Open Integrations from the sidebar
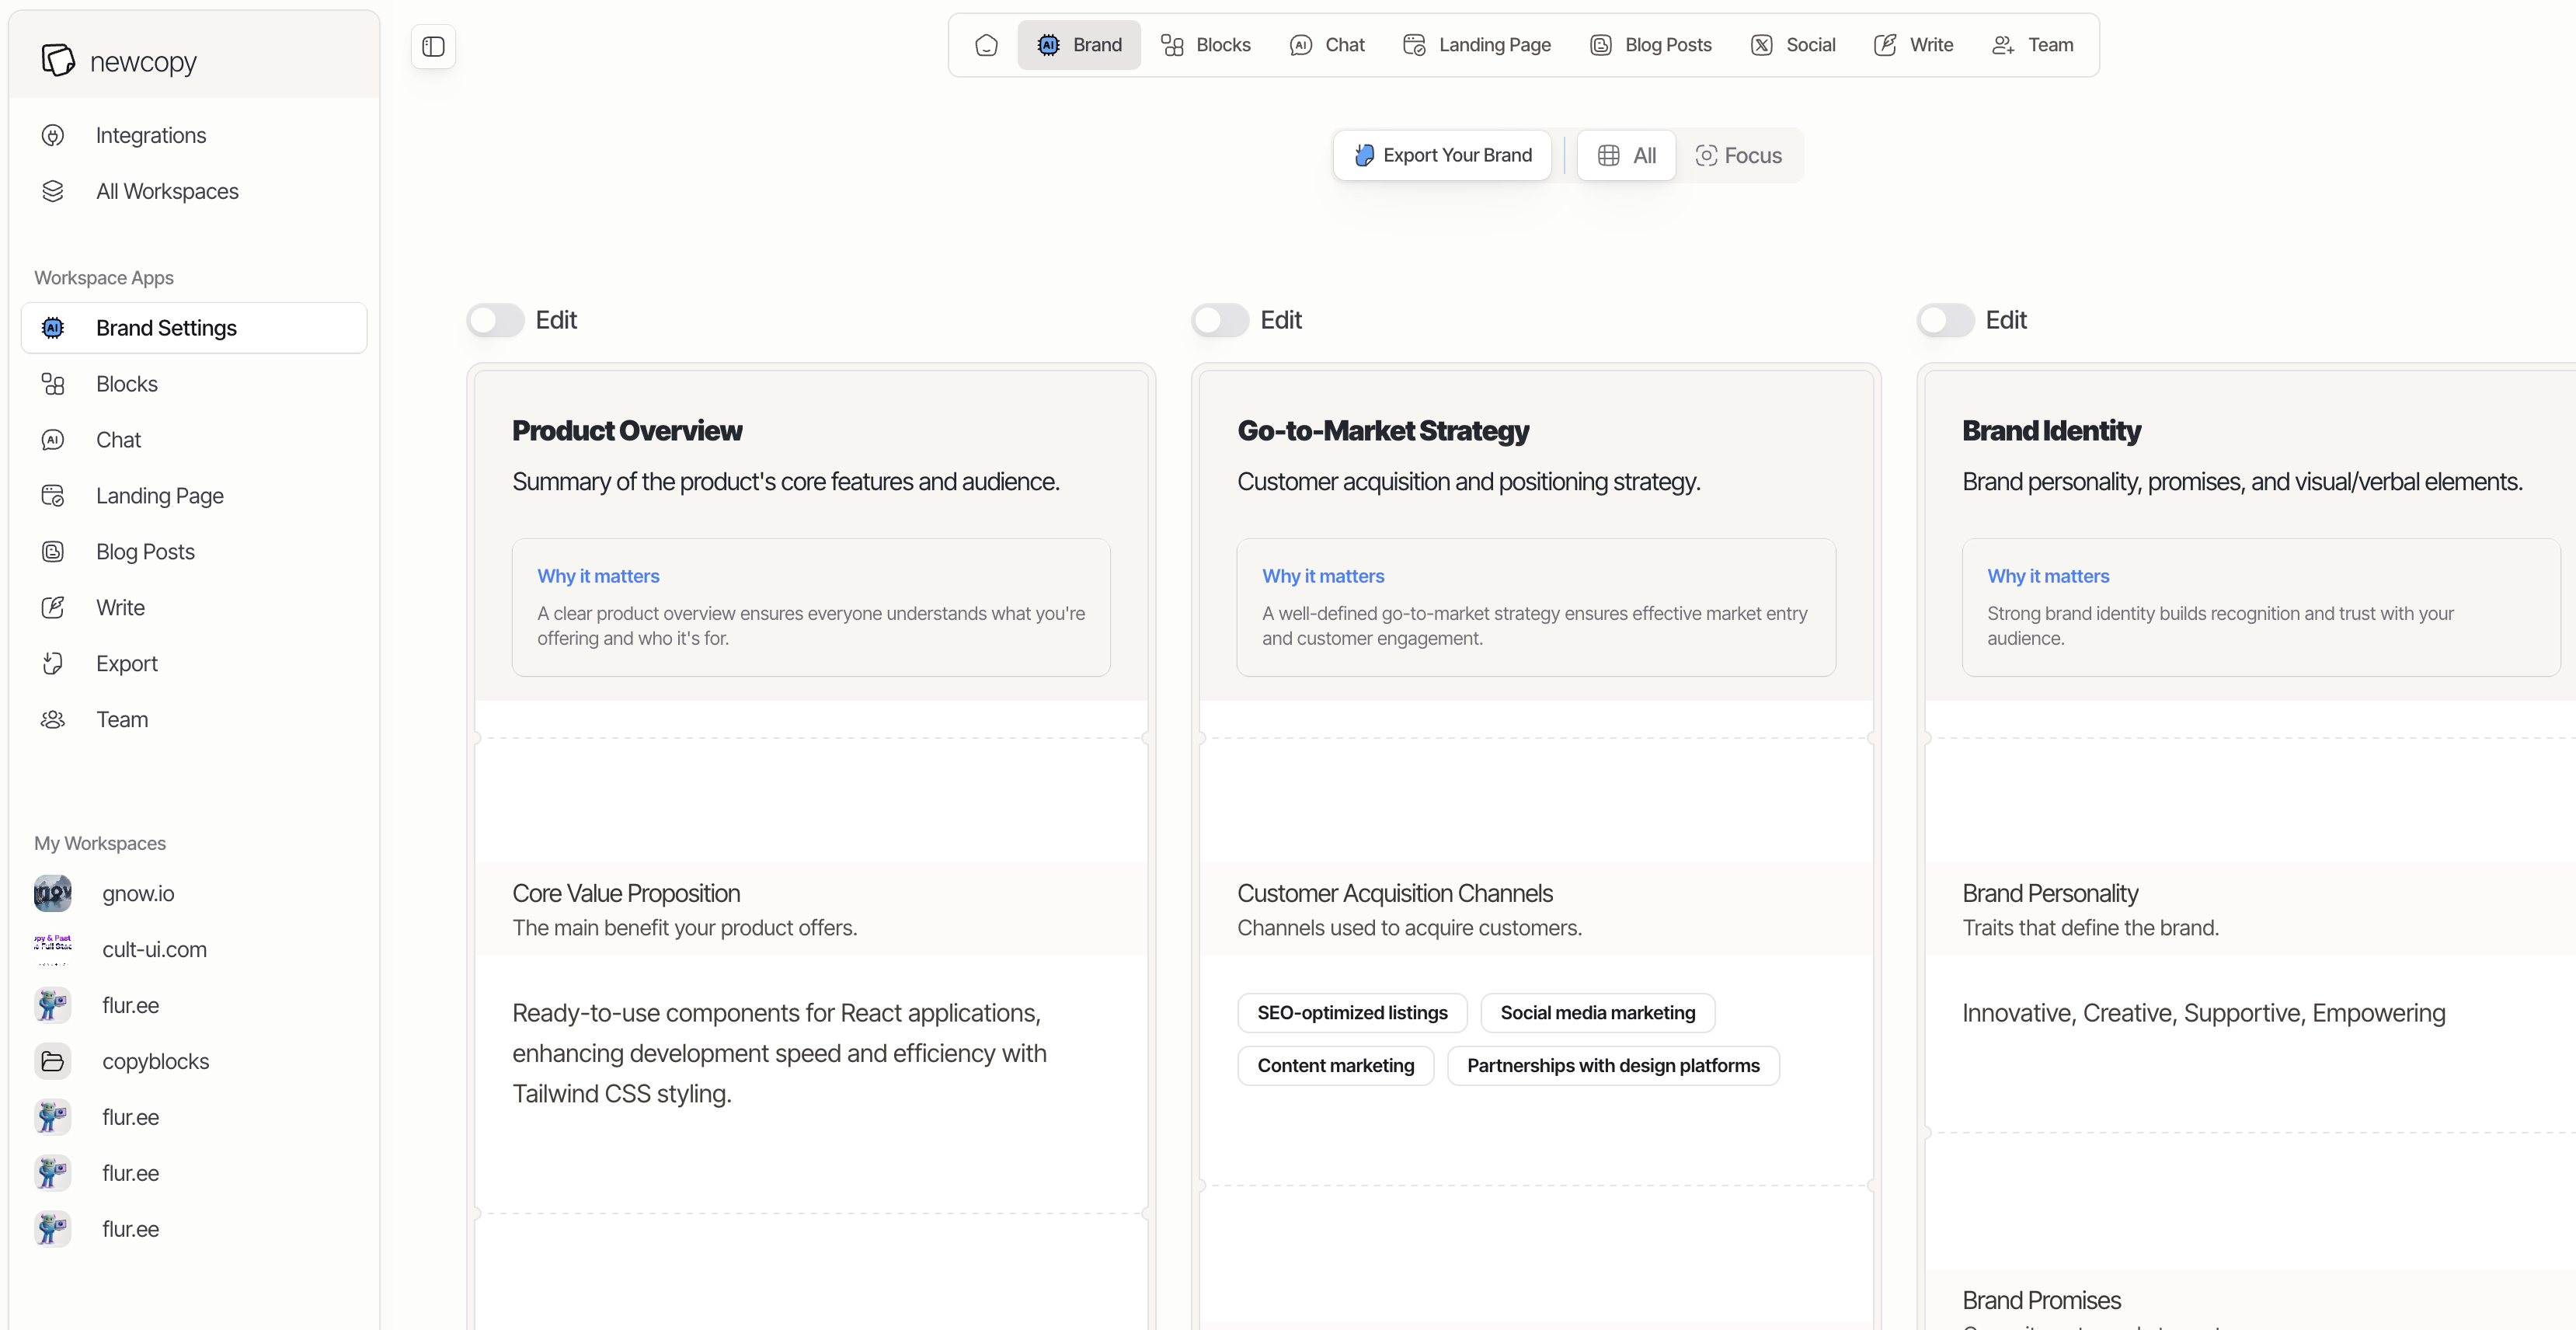This screenshot has height=1330, width=2576. click(x=150, y=135)
